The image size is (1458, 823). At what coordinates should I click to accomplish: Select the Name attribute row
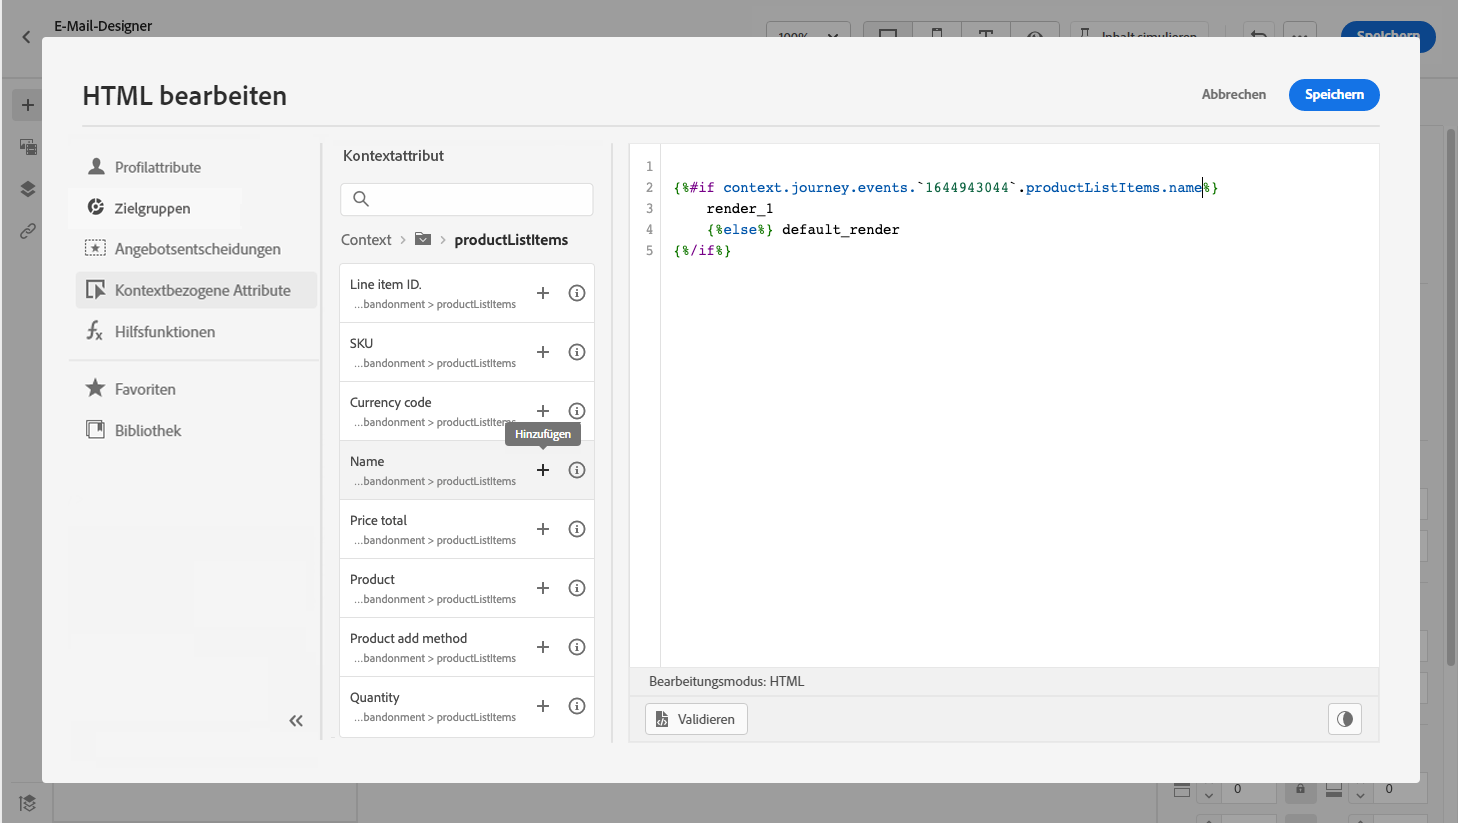[467, 470]
